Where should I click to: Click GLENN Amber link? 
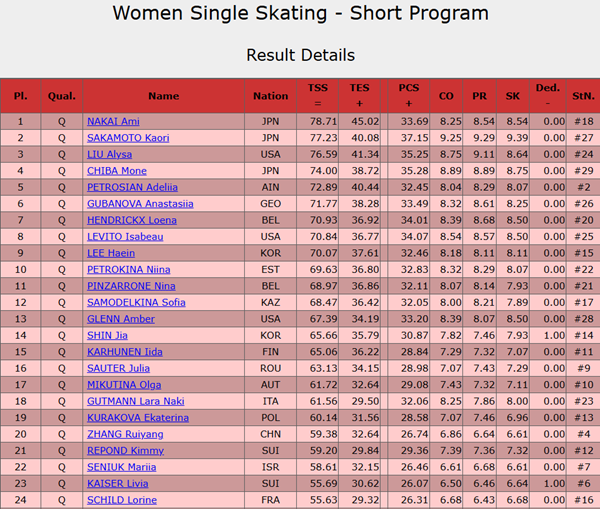(x=121, y=319)
